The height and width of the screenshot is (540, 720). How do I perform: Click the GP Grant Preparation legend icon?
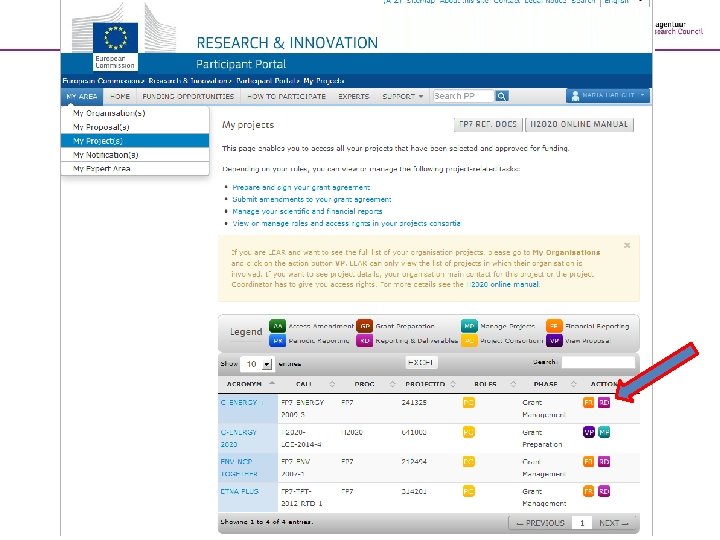(365, 326)
